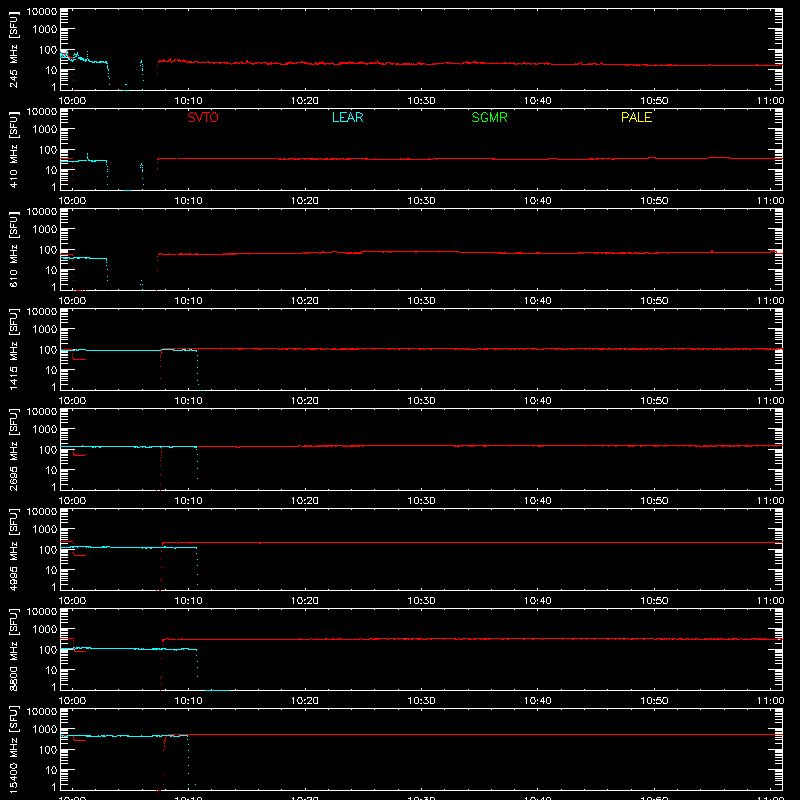Select the 245 MHz [SFU] axis label
The image size is (800, 800).
(13, 50)
